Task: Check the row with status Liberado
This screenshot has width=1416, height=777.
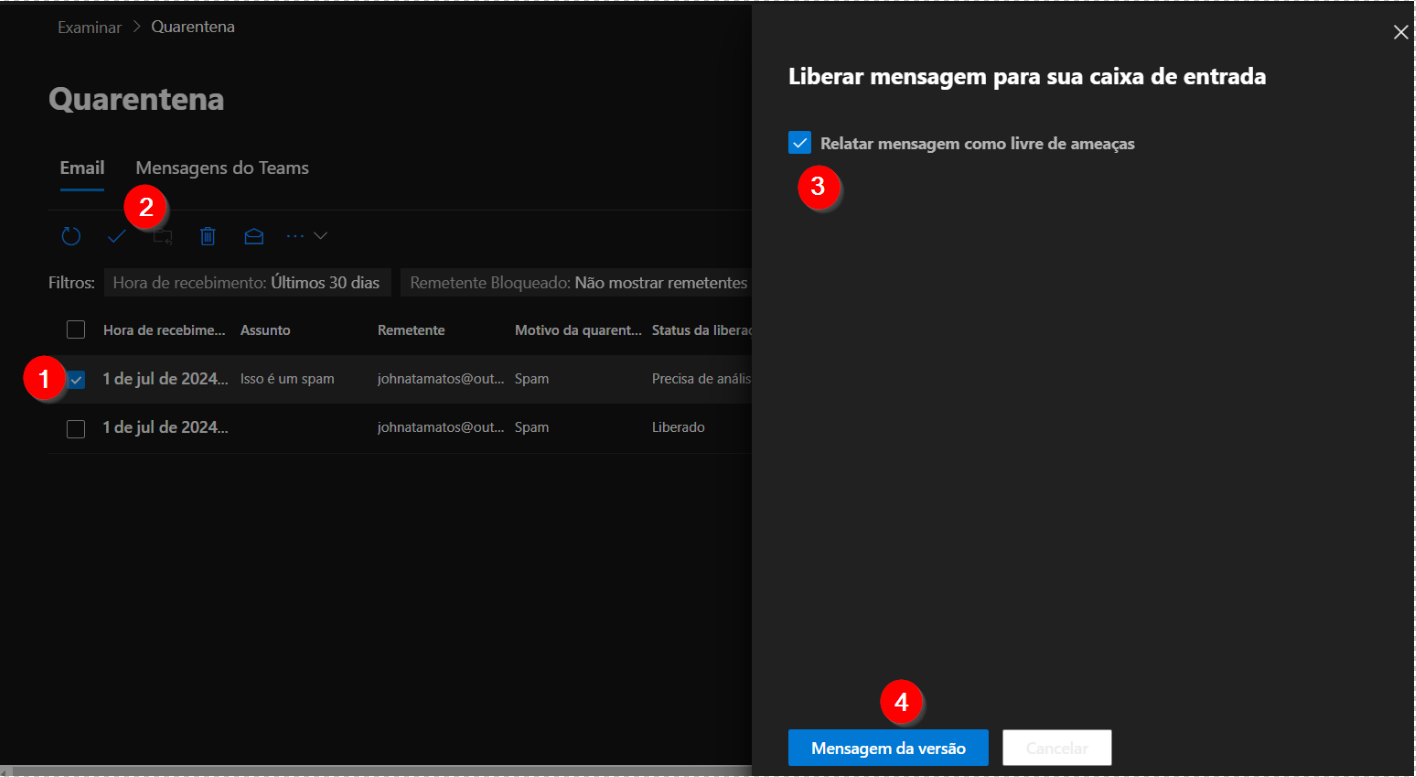Action: 76,429
